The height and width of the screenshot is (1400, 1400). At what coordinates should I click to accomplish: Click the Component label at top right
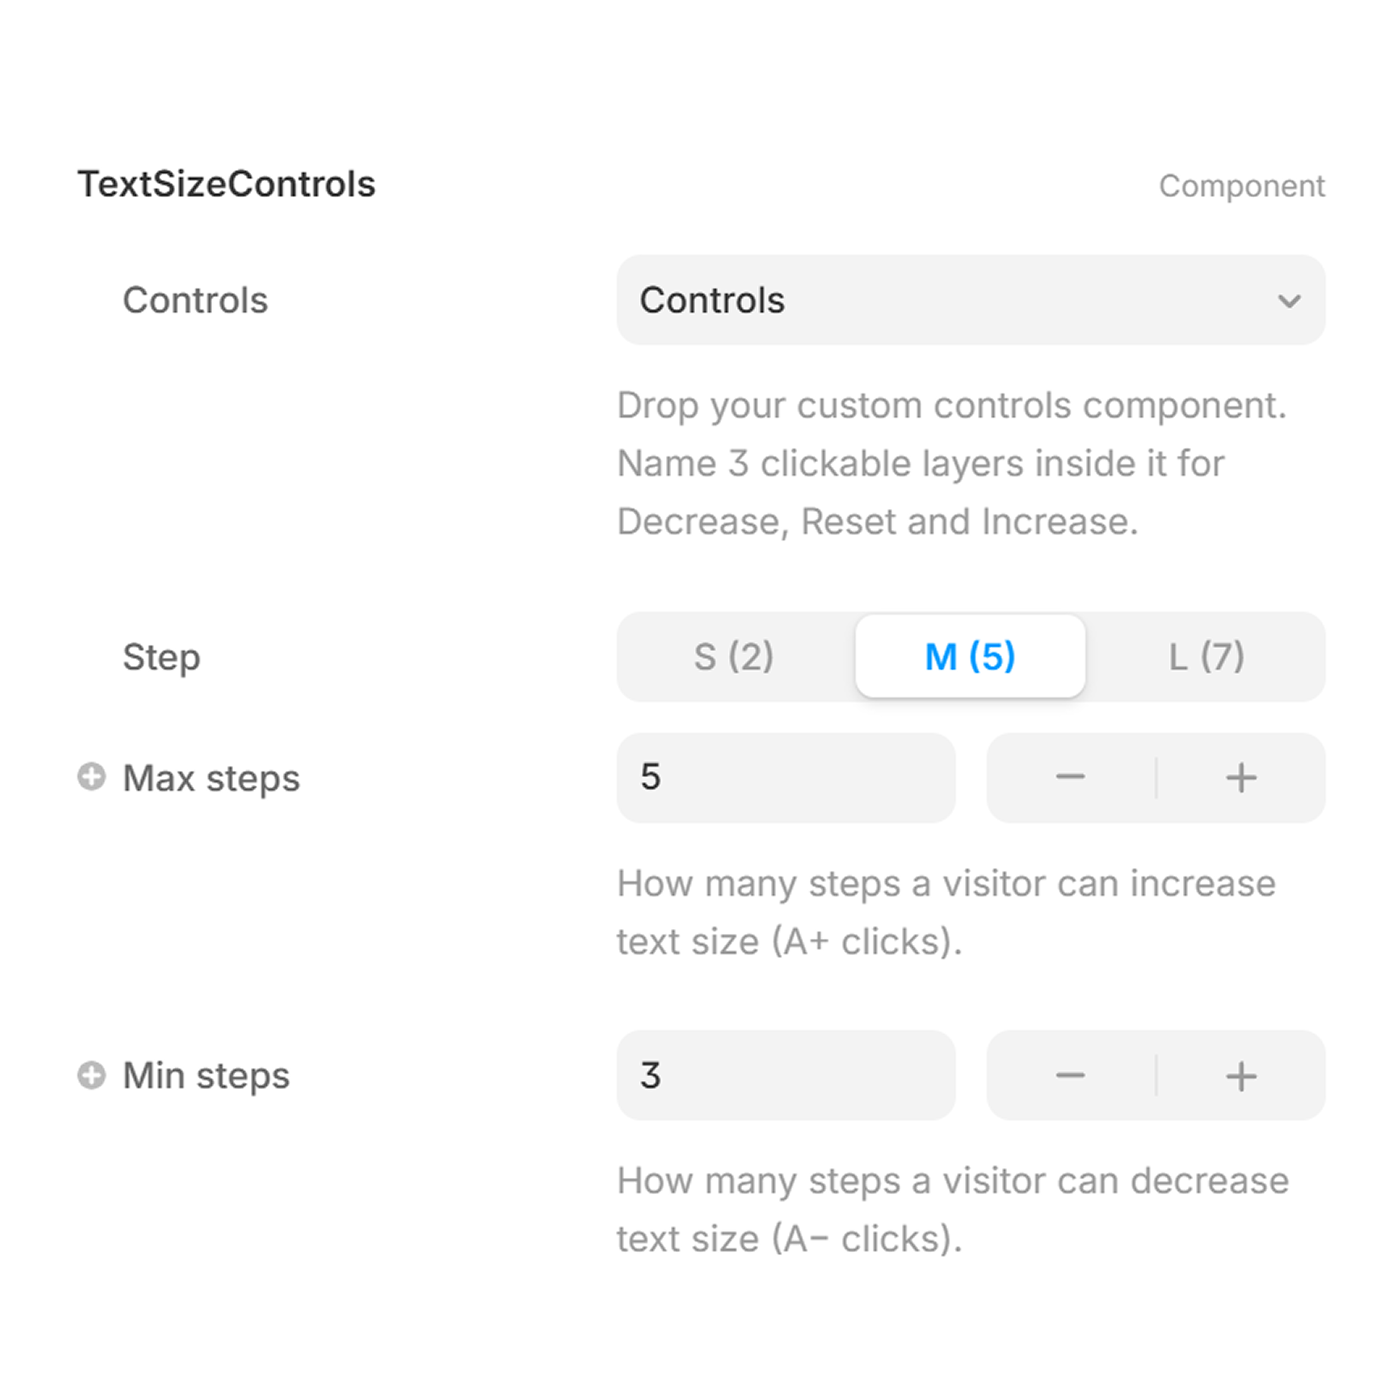click(1243, 185)
